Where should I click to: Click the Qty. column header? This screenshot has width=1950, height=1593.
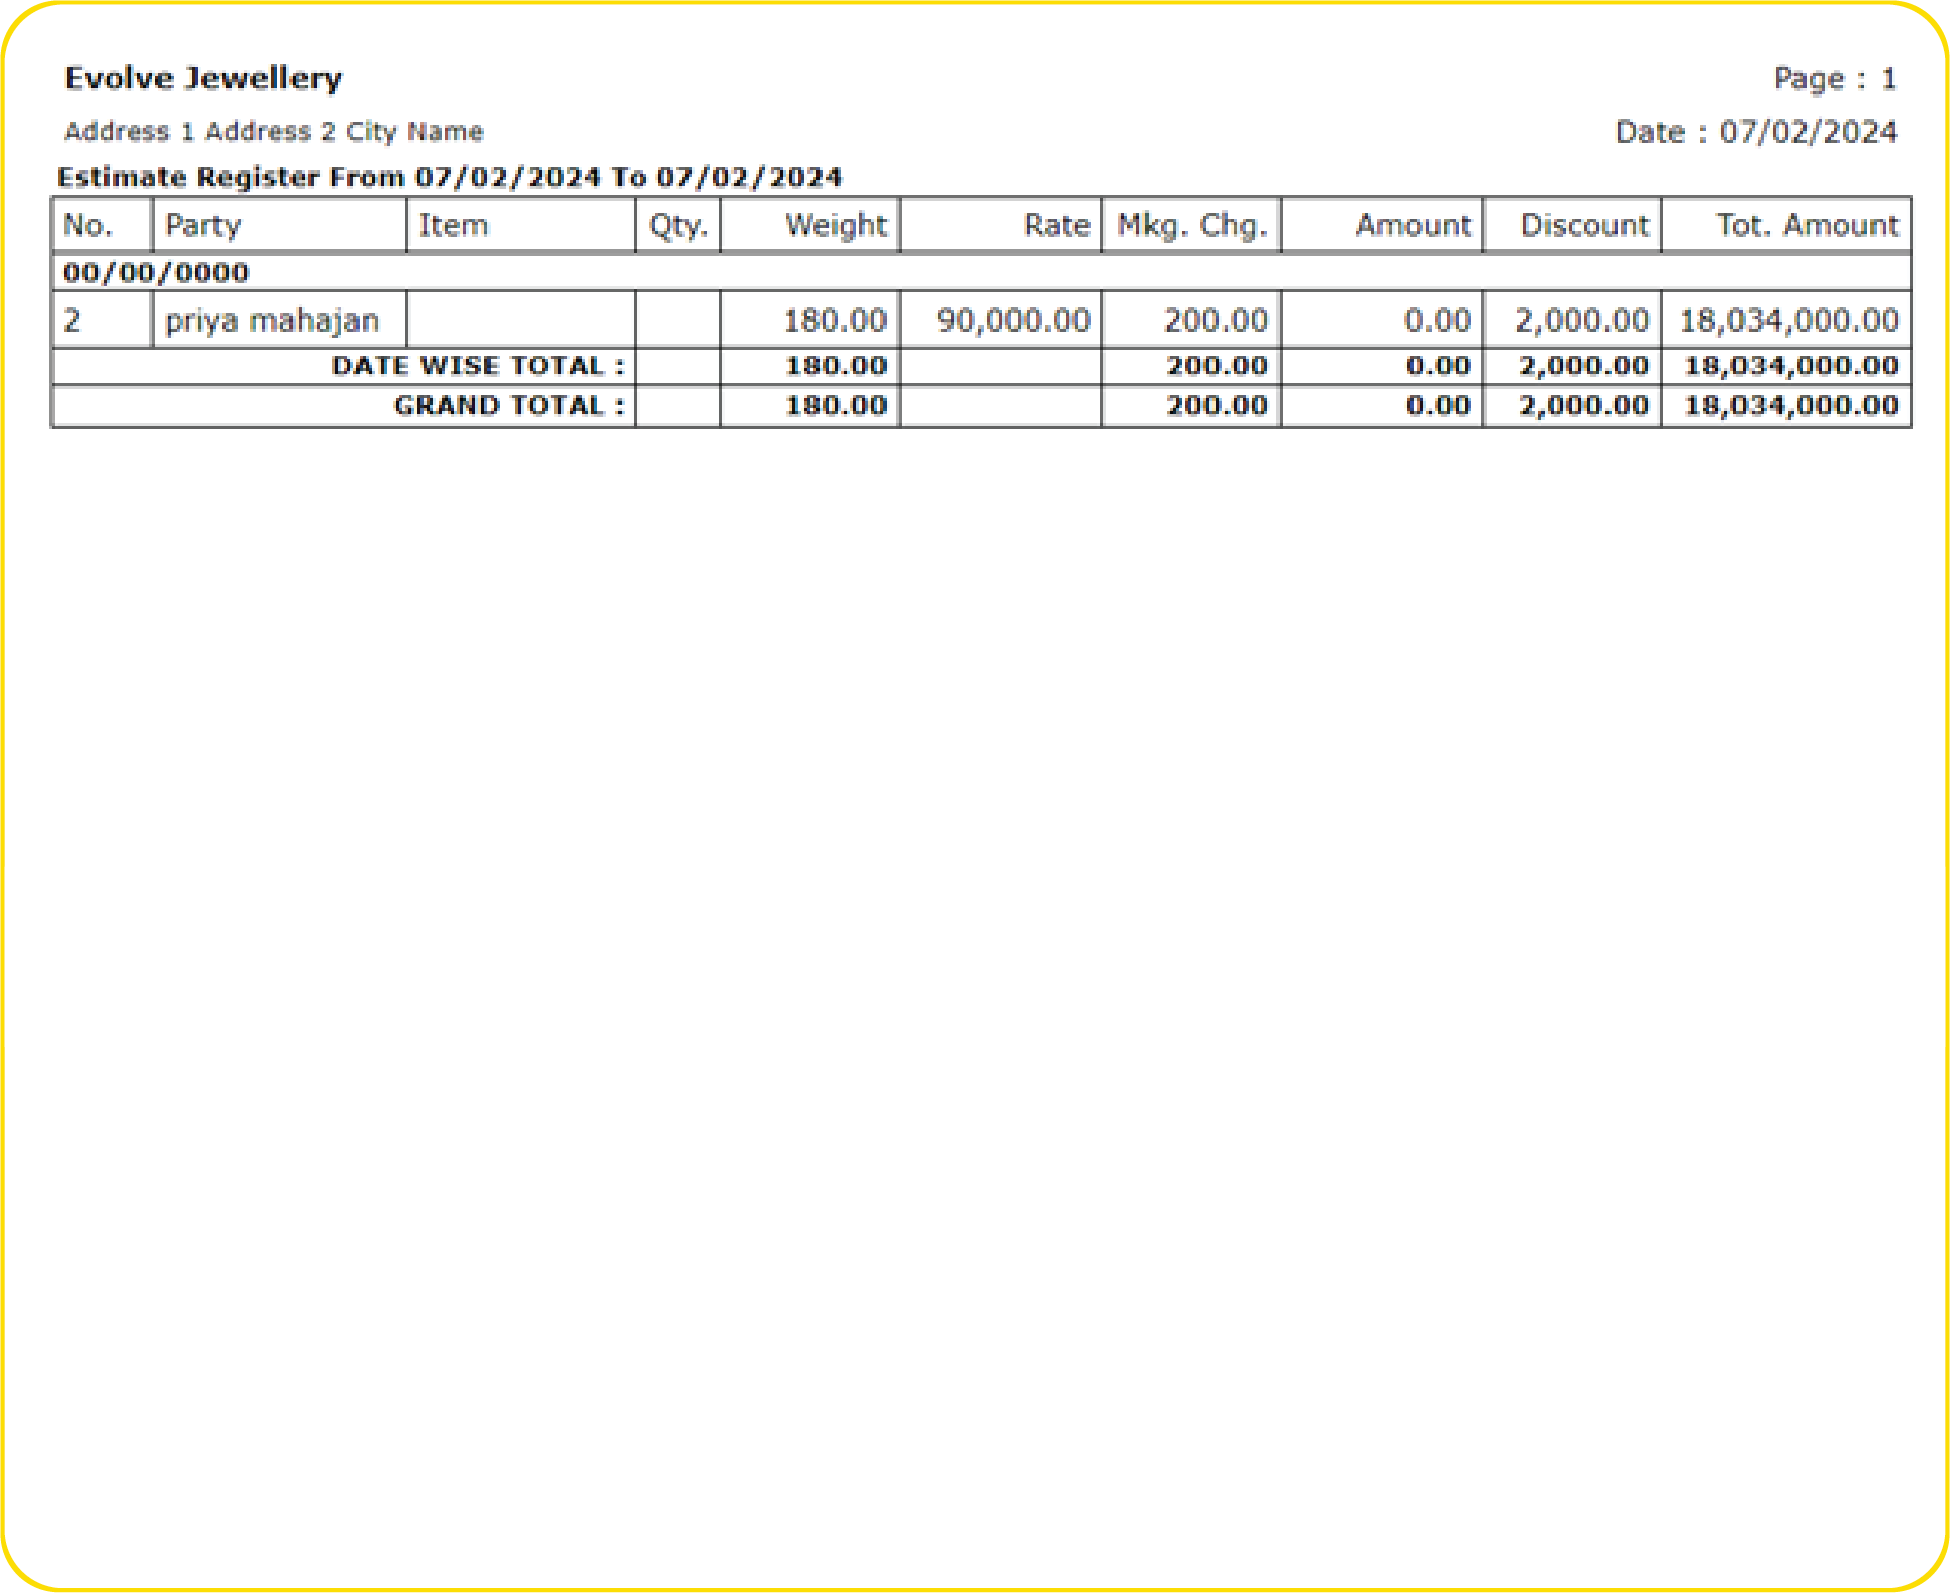point(678,225)
